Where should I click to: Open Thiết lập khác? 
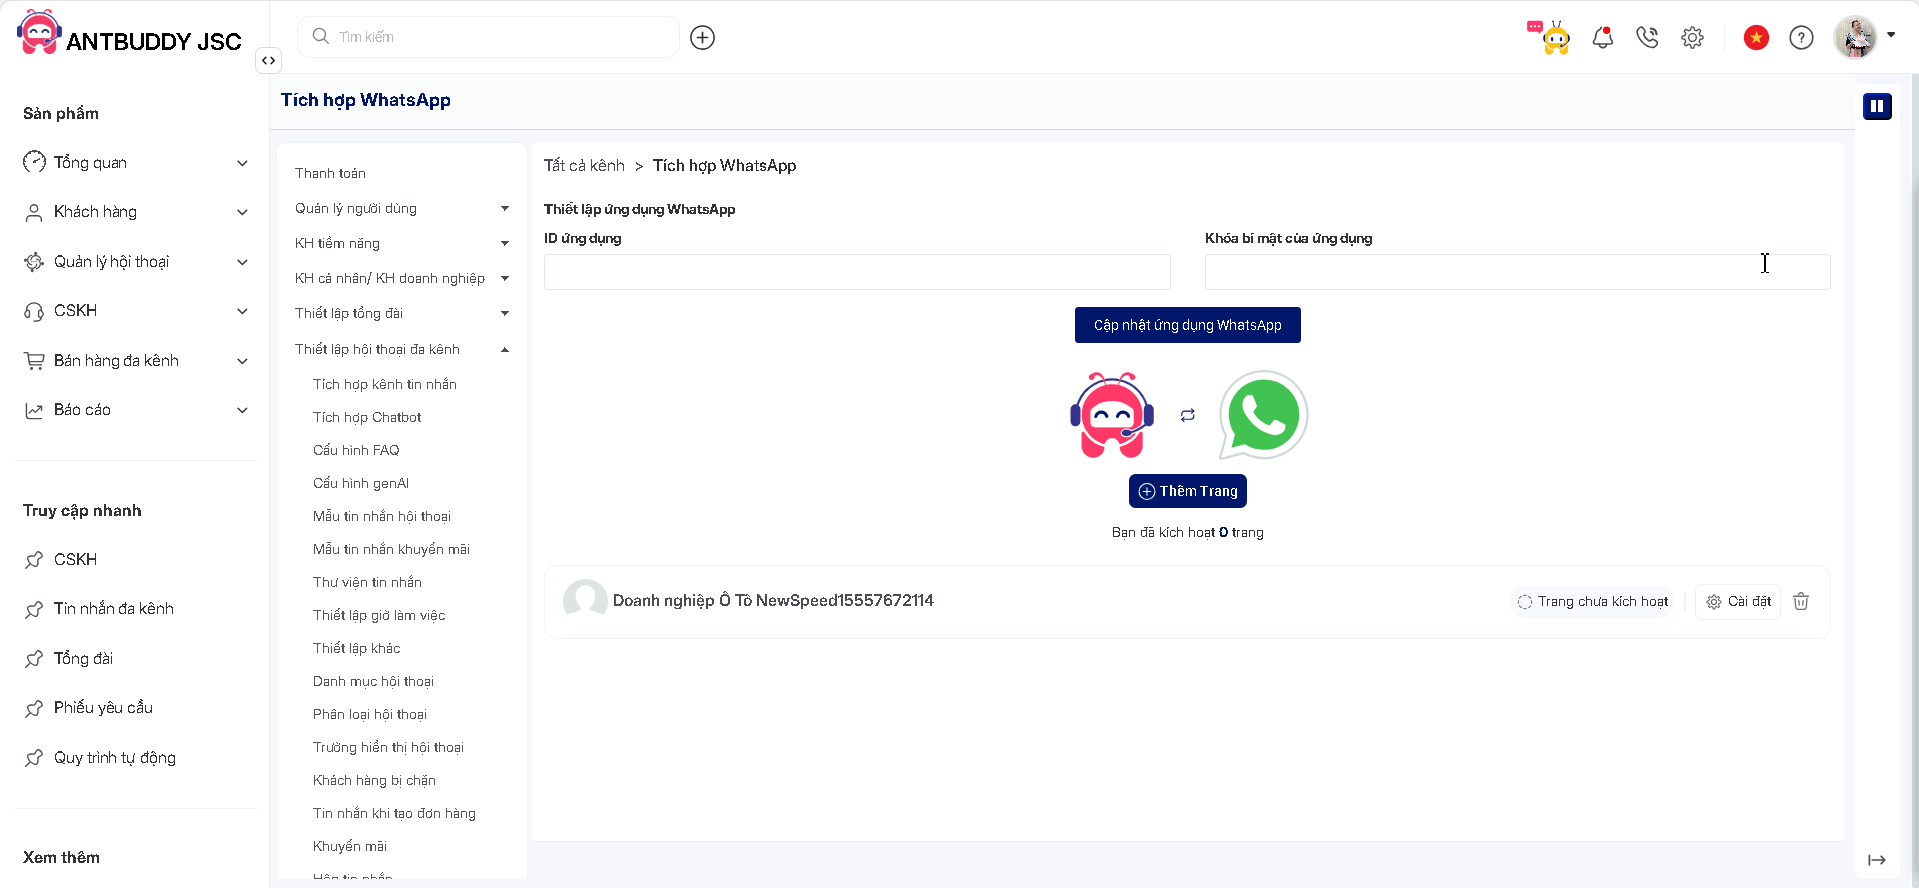(356, 648)
